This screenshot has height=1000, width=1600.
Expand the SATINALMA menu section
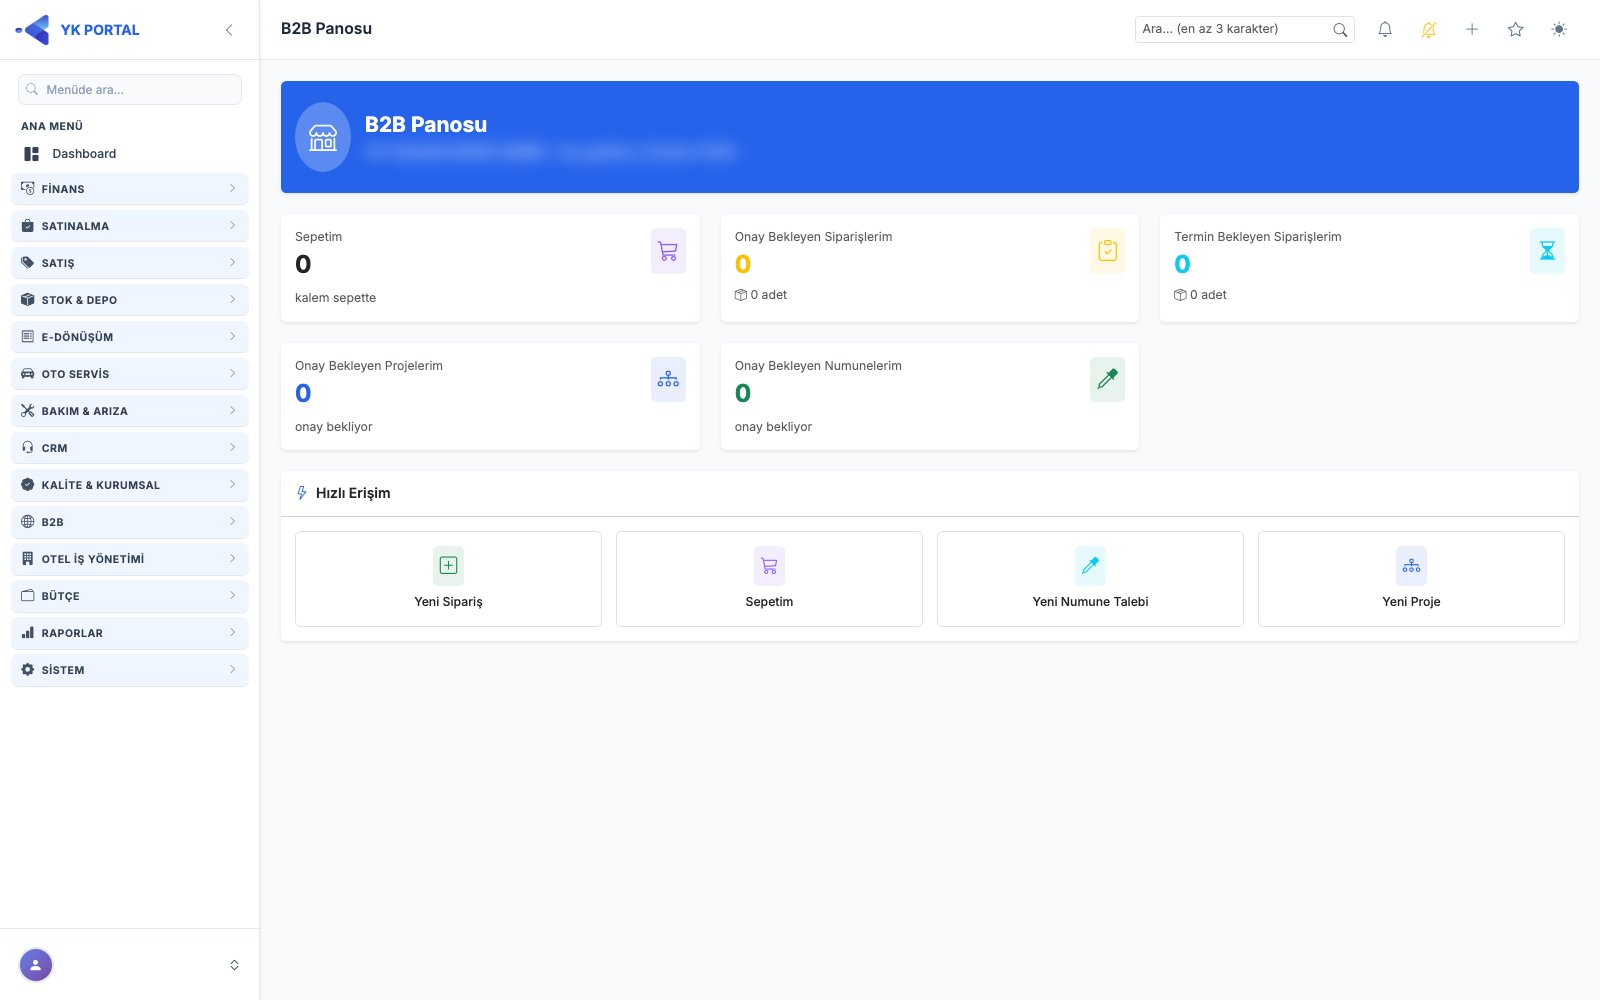(x=130, y=226)
